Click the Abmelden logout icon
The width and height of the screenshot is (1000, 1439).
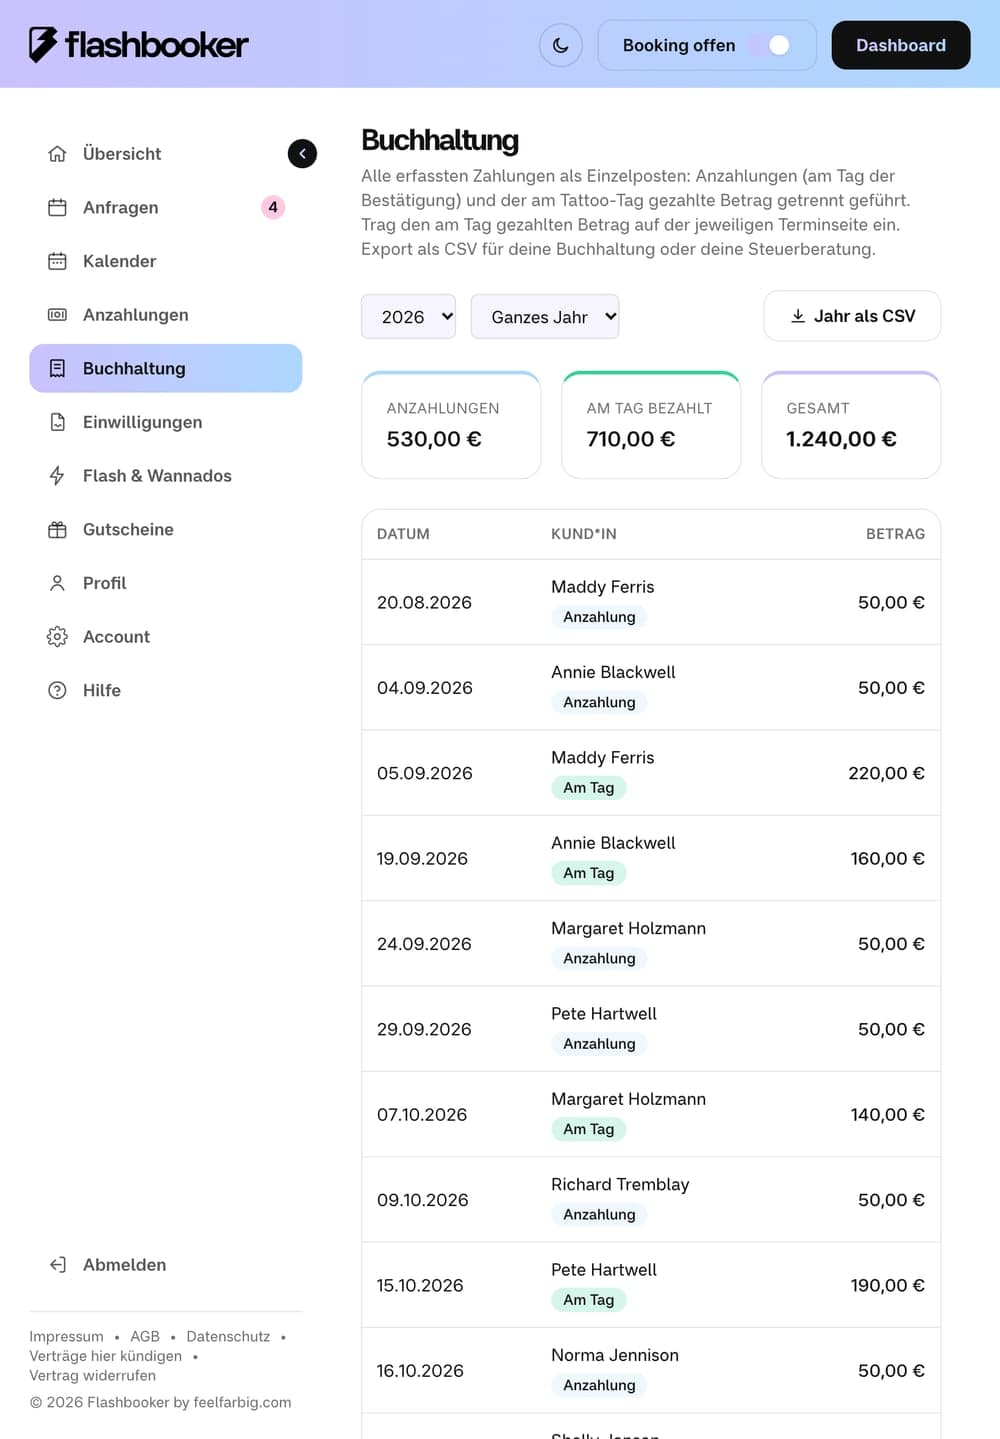(x=57, y=1265)
